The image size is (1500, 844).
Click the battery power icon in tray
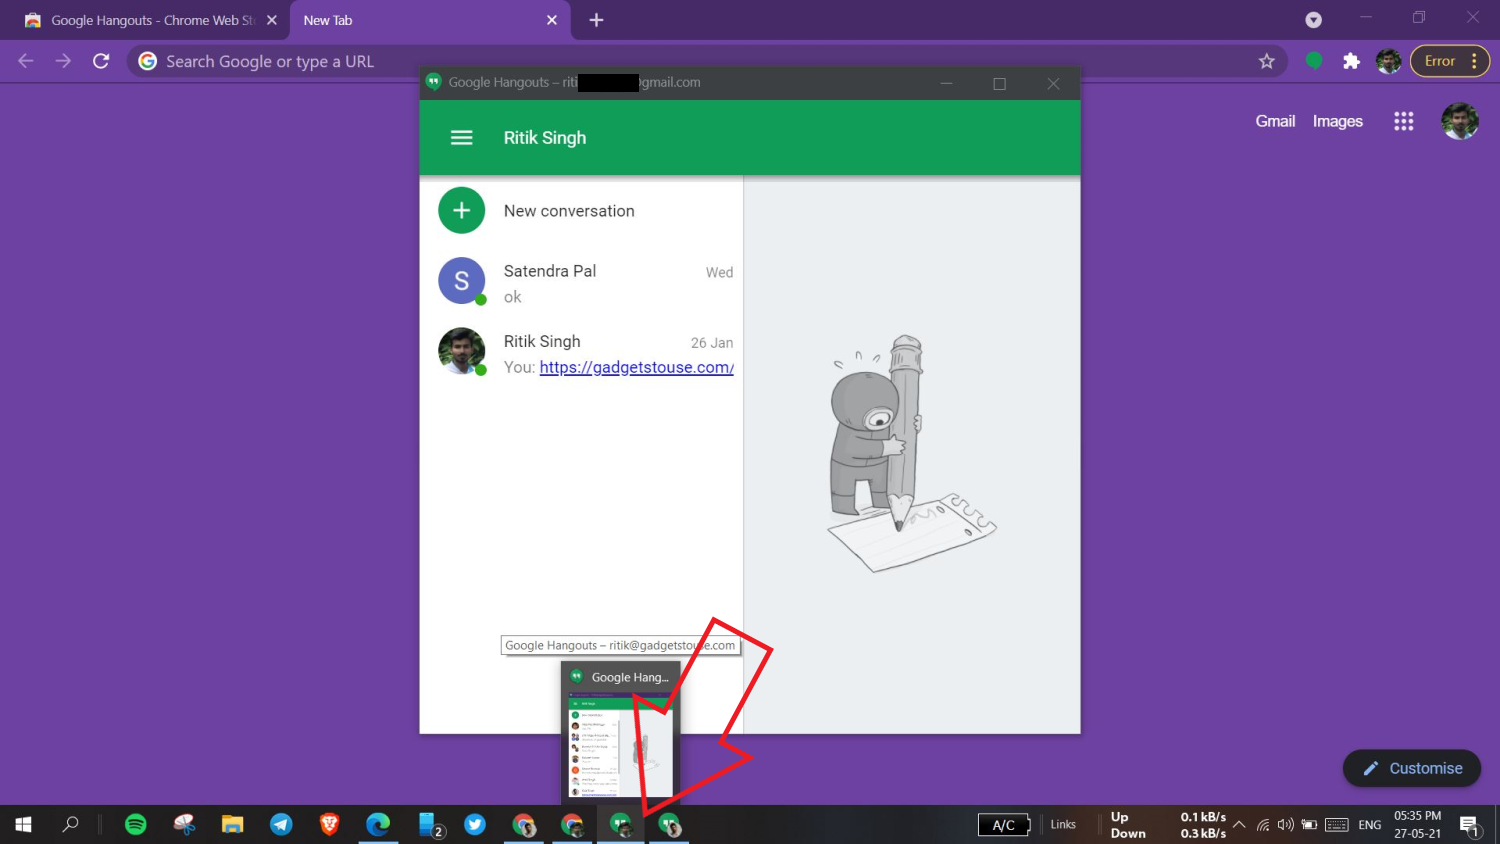(1309, 825)
